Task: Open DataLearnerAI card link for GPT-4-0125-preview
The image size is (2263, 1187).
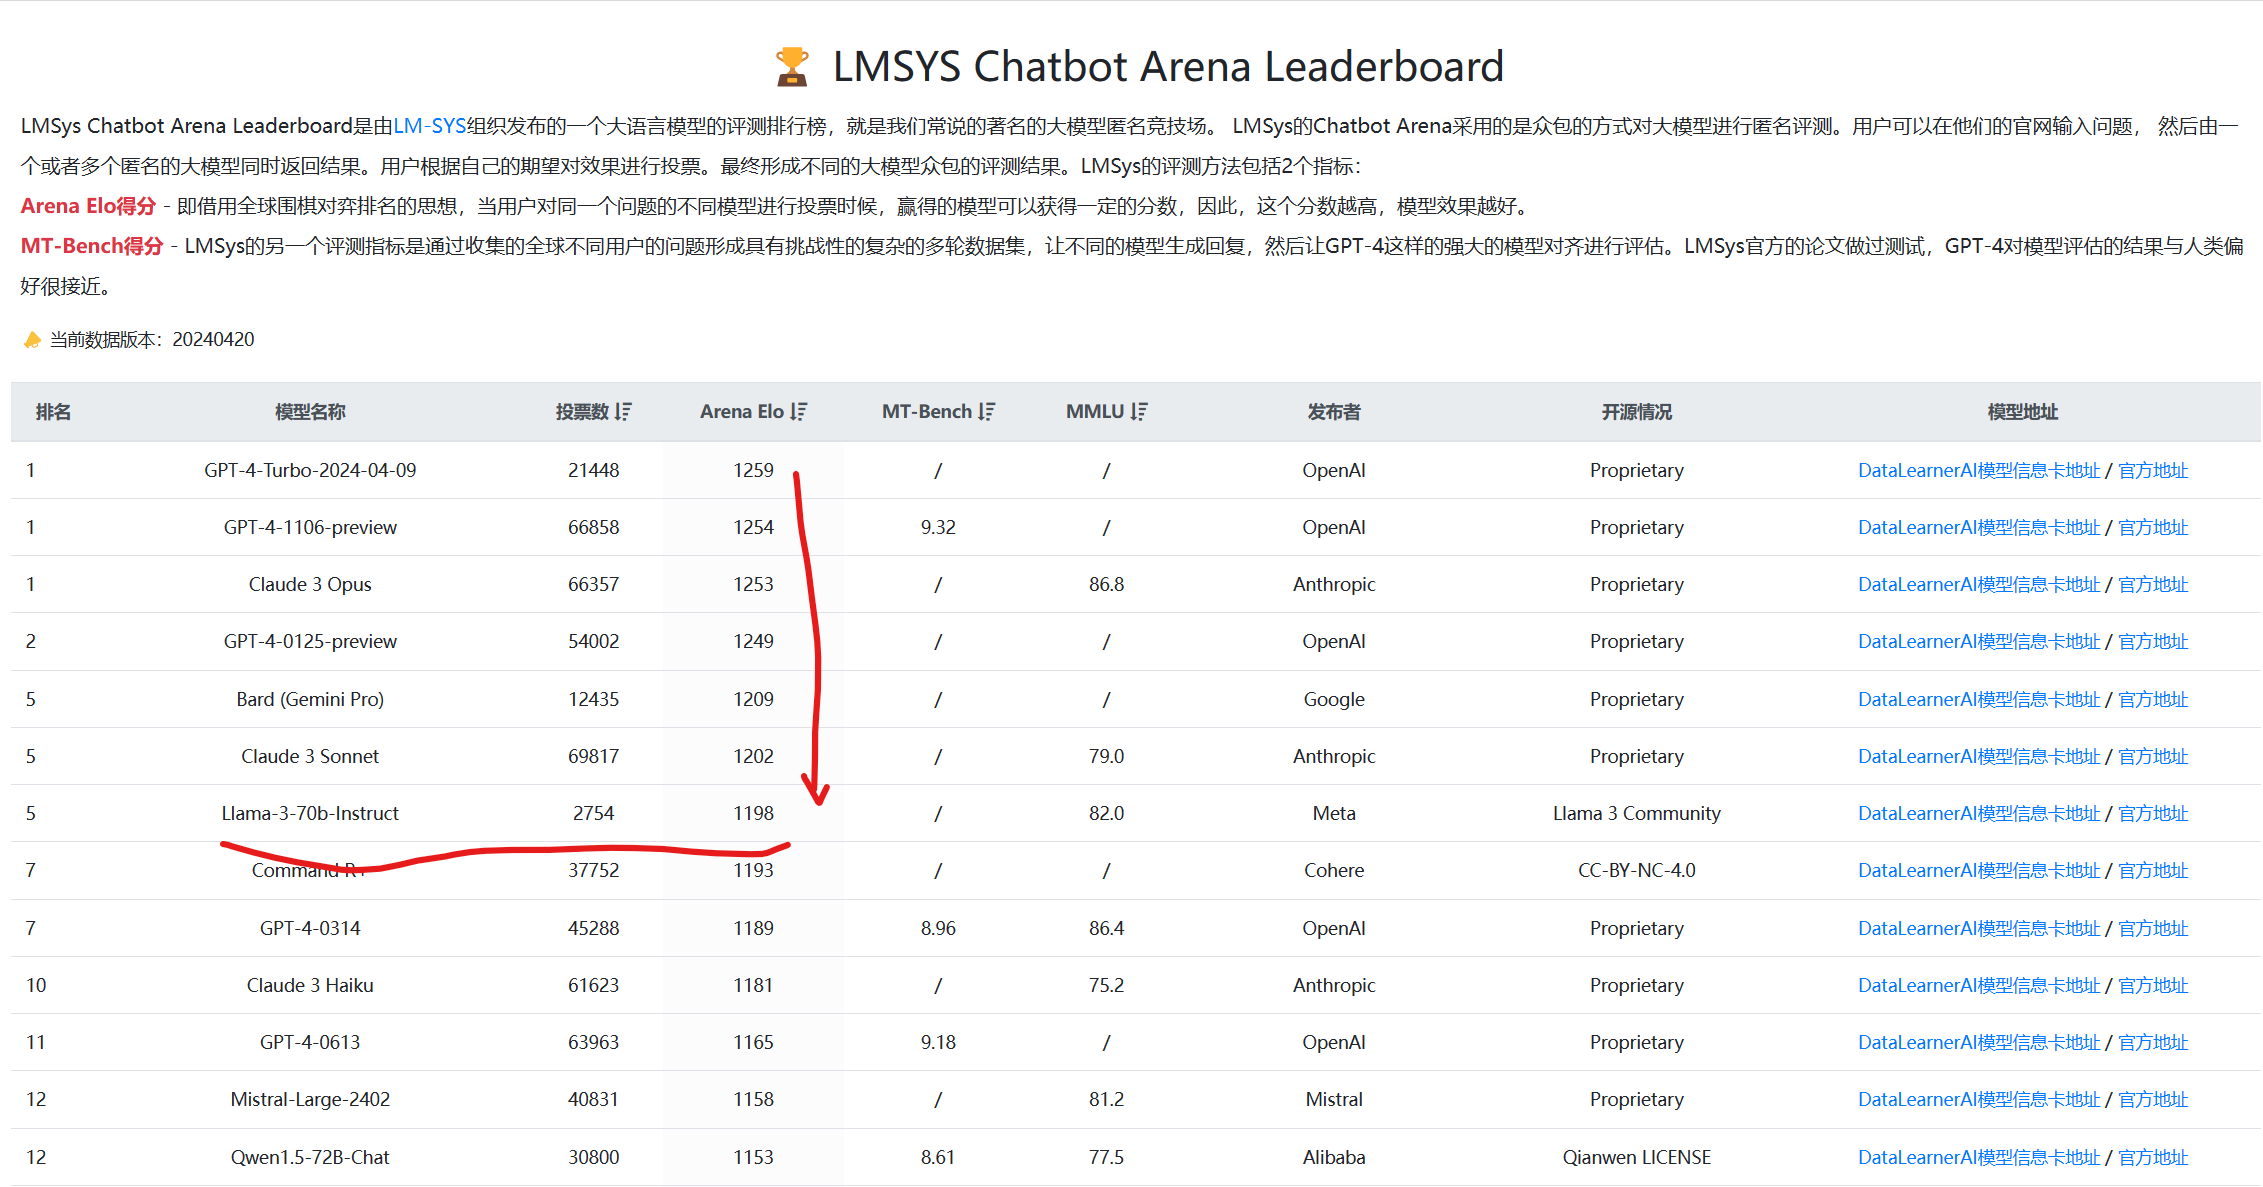Action: tap(1979, 641)
